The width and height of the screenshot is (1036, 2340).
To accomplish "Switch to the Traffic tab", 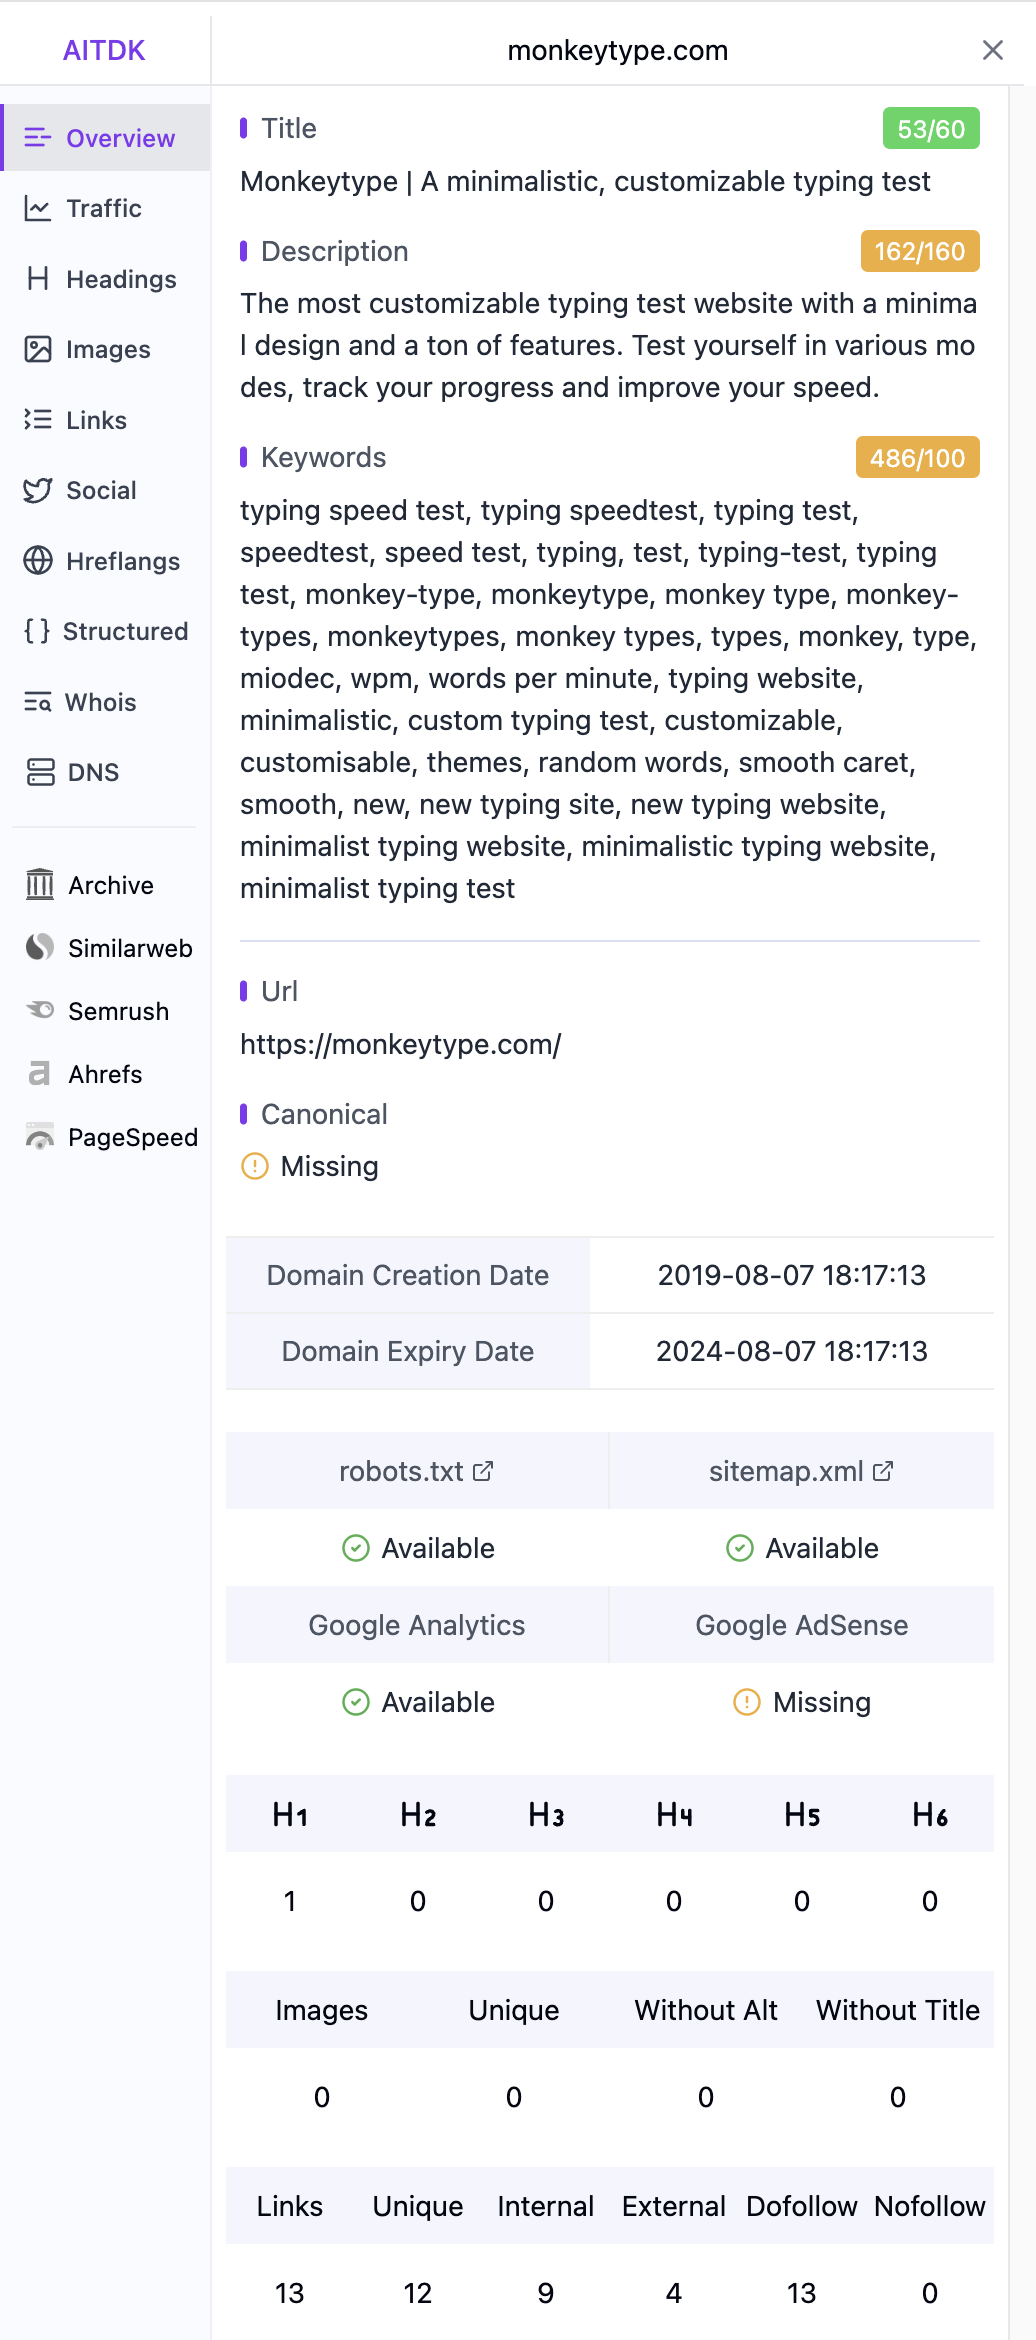I will point(104,208).
